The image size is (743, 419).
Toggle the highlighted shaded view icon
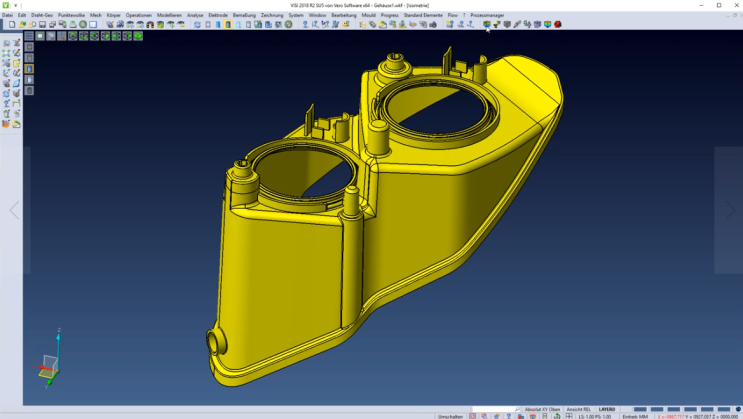point(228,24)
